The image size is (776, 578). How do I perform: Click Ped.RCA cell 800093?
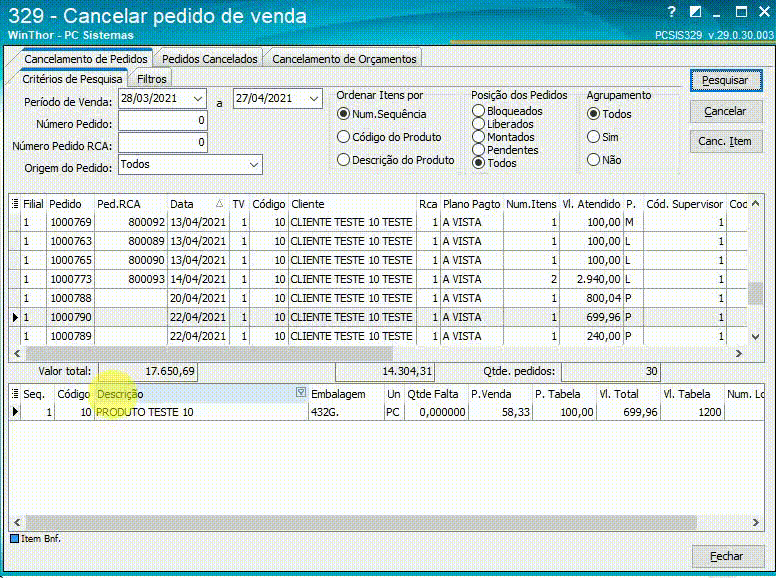coord(131,279)
